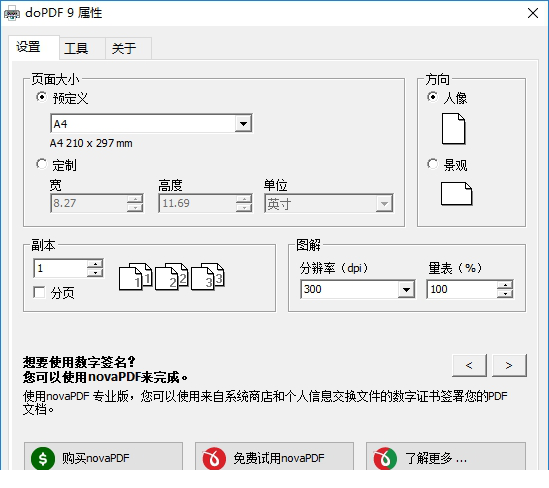Click the first collate pages icon
The image size is (549, 488).
tap(135, 277)
